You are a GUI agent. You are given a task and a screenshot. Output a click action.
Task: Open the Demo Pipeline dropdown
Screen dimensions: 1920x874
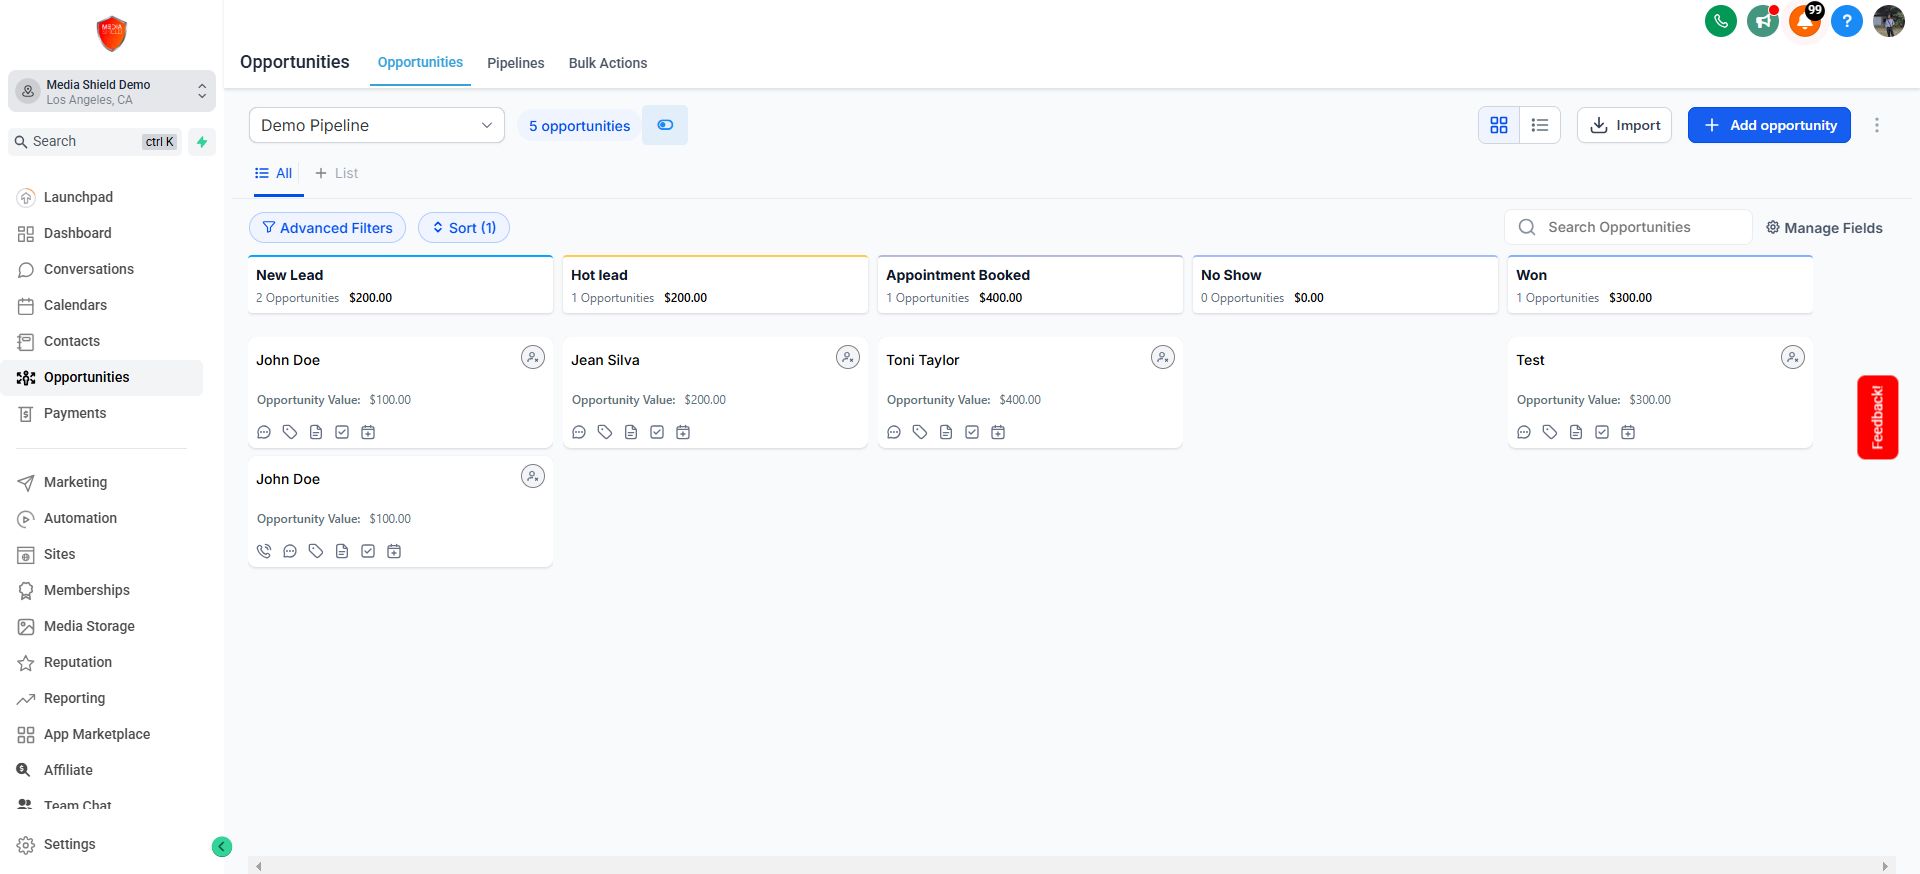click(x=376, y=125)
